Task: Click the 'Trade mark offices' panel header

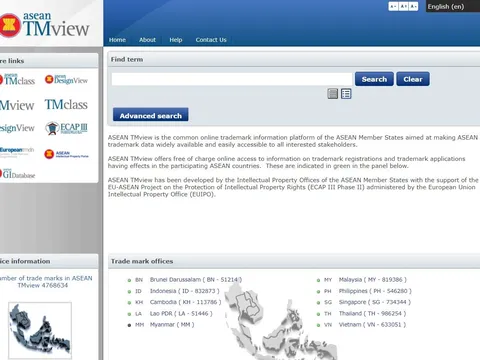Action: pyautogui.click(x=294, y=261)
